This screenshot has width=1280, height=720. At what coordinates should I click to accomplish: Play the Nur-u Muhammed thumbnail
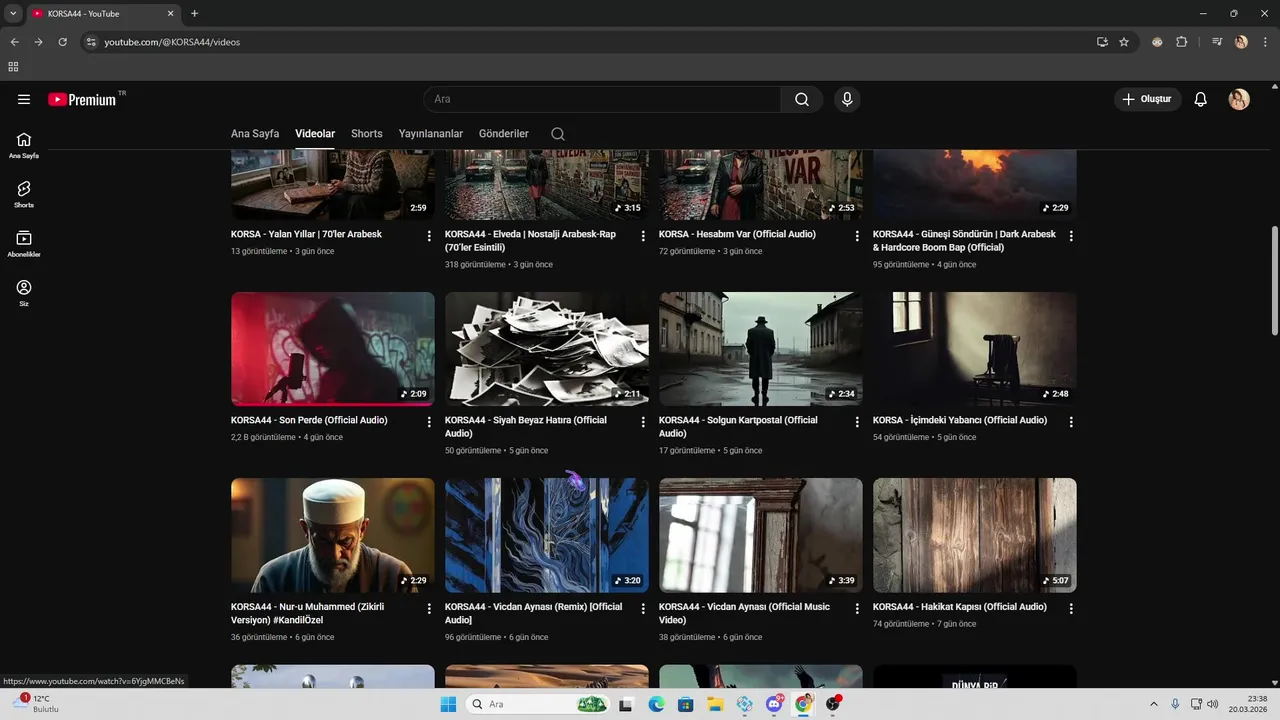tap(333, 535)
